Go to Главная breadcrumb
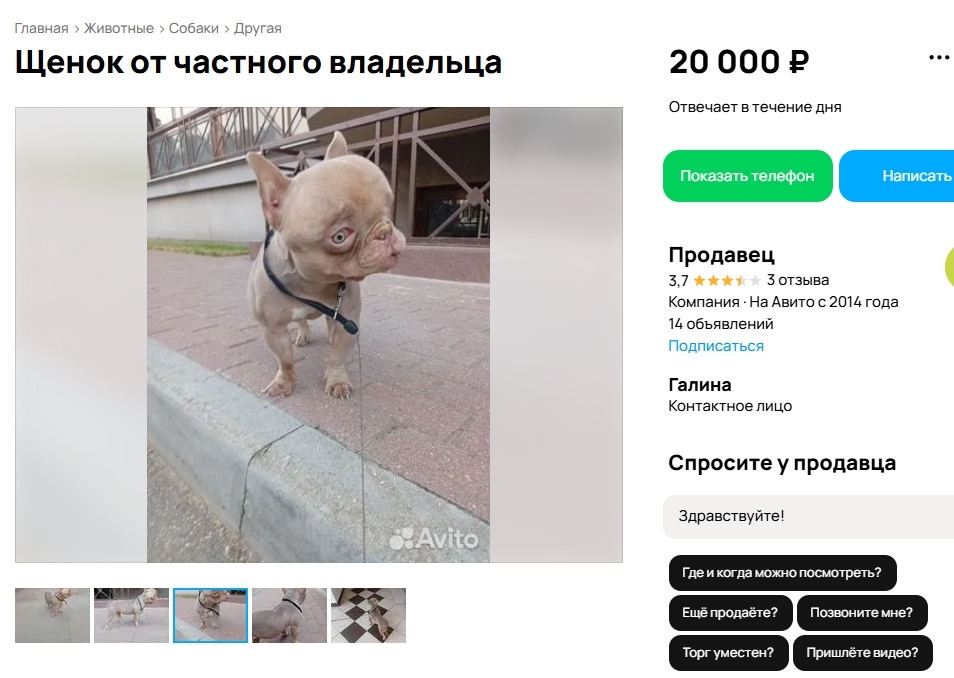This screenshot has width=954, height=678. point(41,29)
